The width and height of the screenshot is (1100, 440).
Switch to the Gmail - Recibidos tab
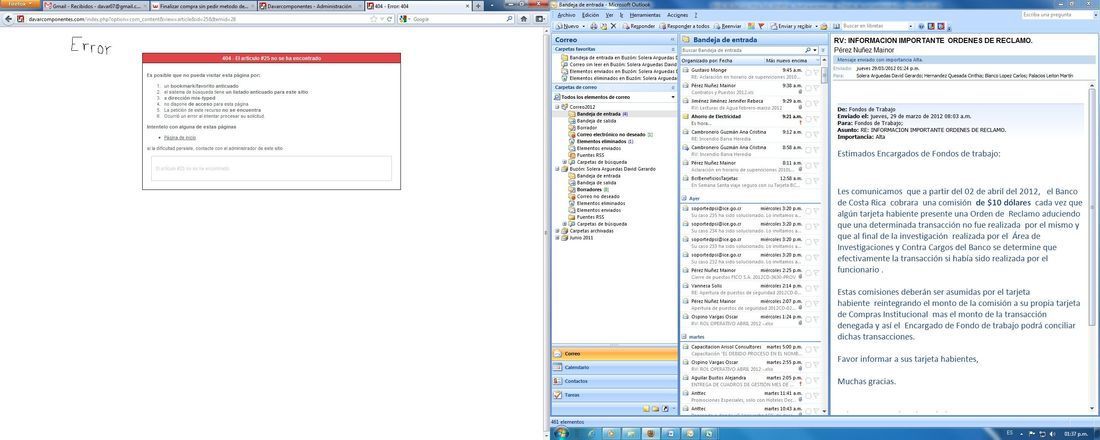pos(95,6)
